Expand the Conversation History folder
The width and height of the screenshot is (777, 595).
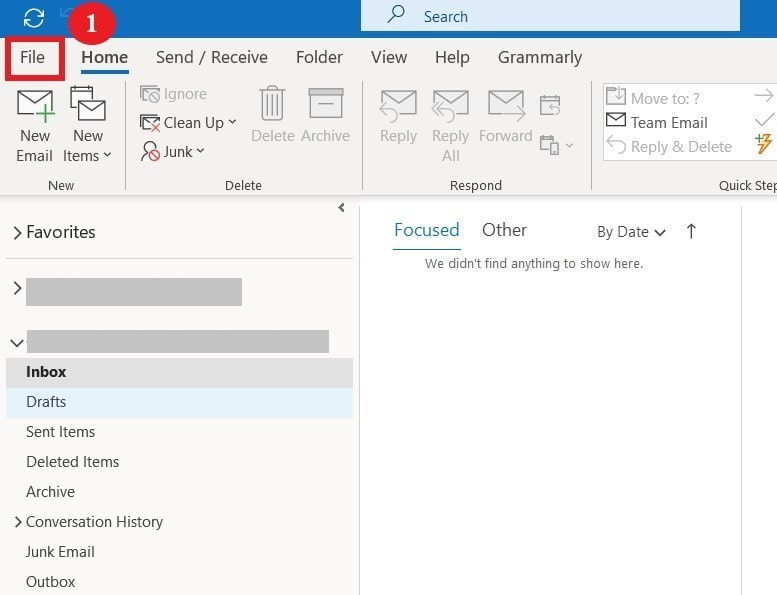[x=17, y=522]
